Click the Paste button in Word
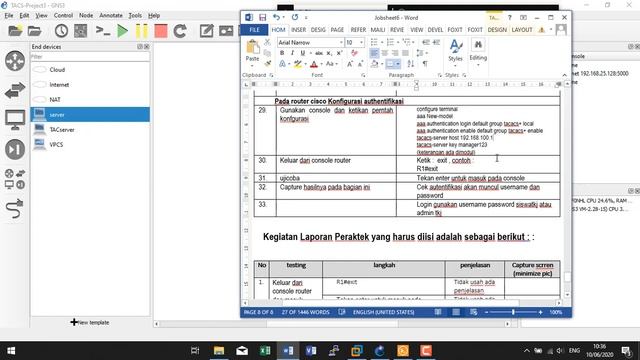Image resolution: width=640 pixels, height=360 pixels. [252, 51]
